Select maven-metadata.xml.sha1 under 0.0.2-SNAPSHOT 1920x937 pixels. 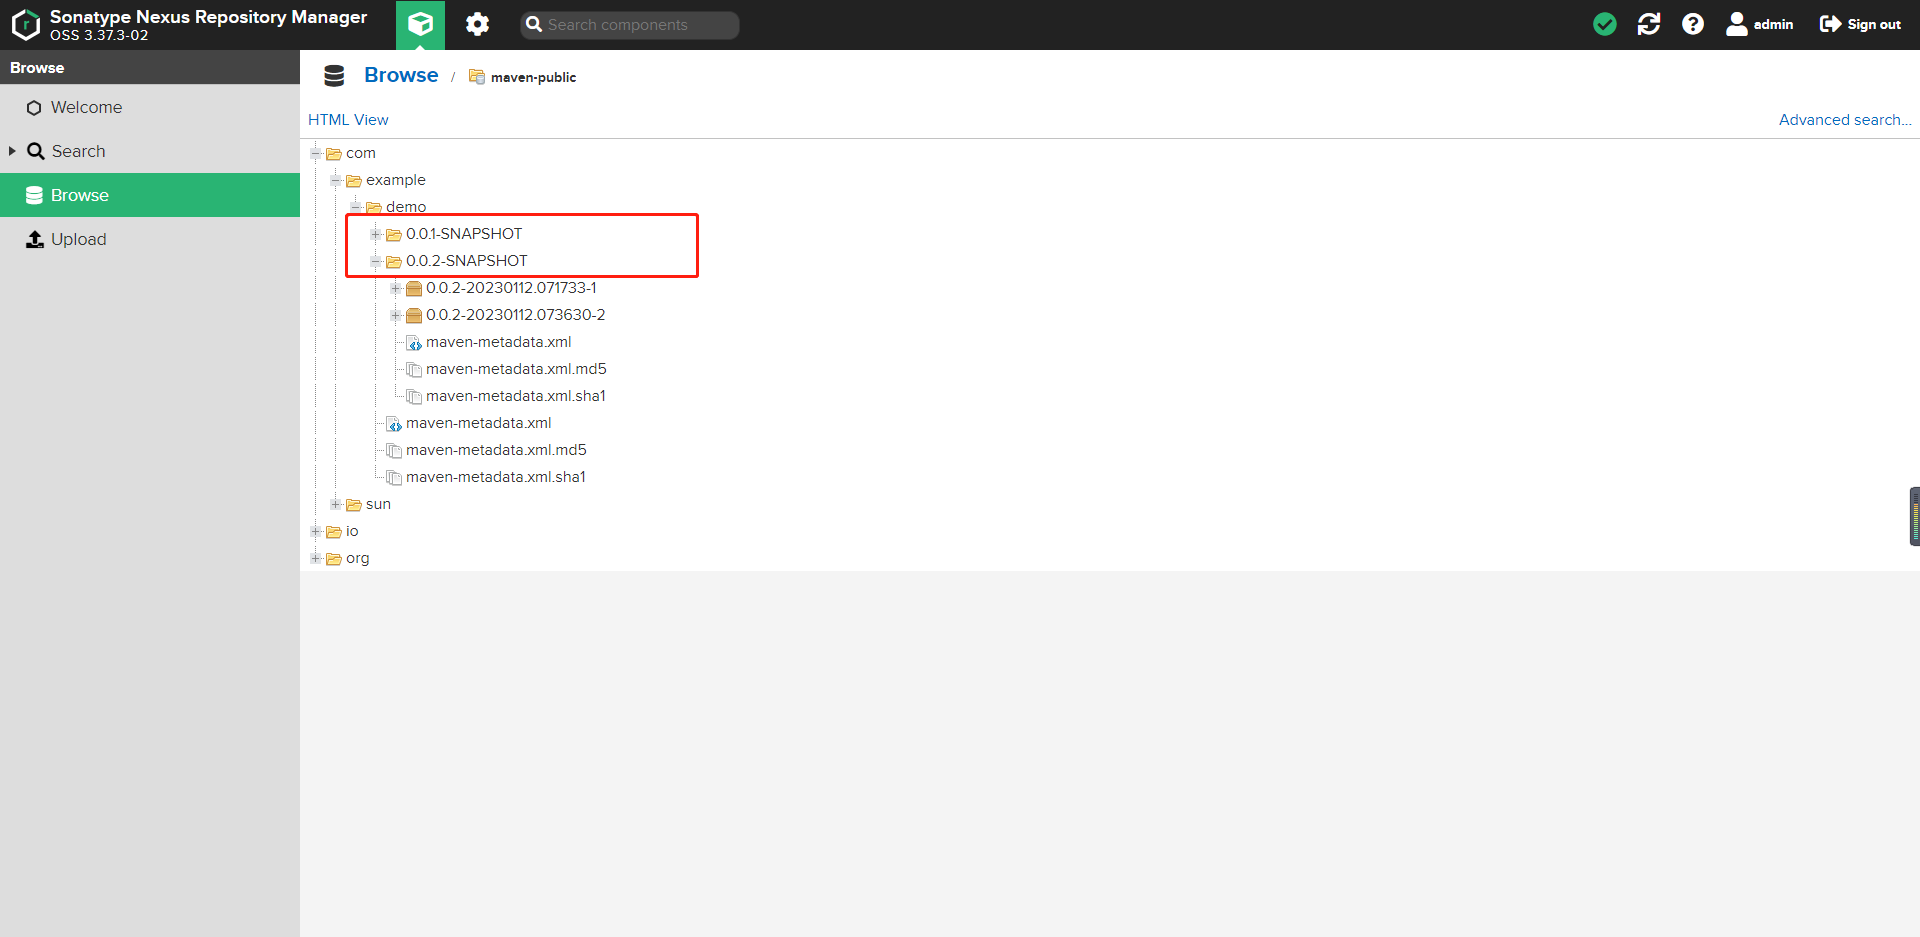click(515, 396)
